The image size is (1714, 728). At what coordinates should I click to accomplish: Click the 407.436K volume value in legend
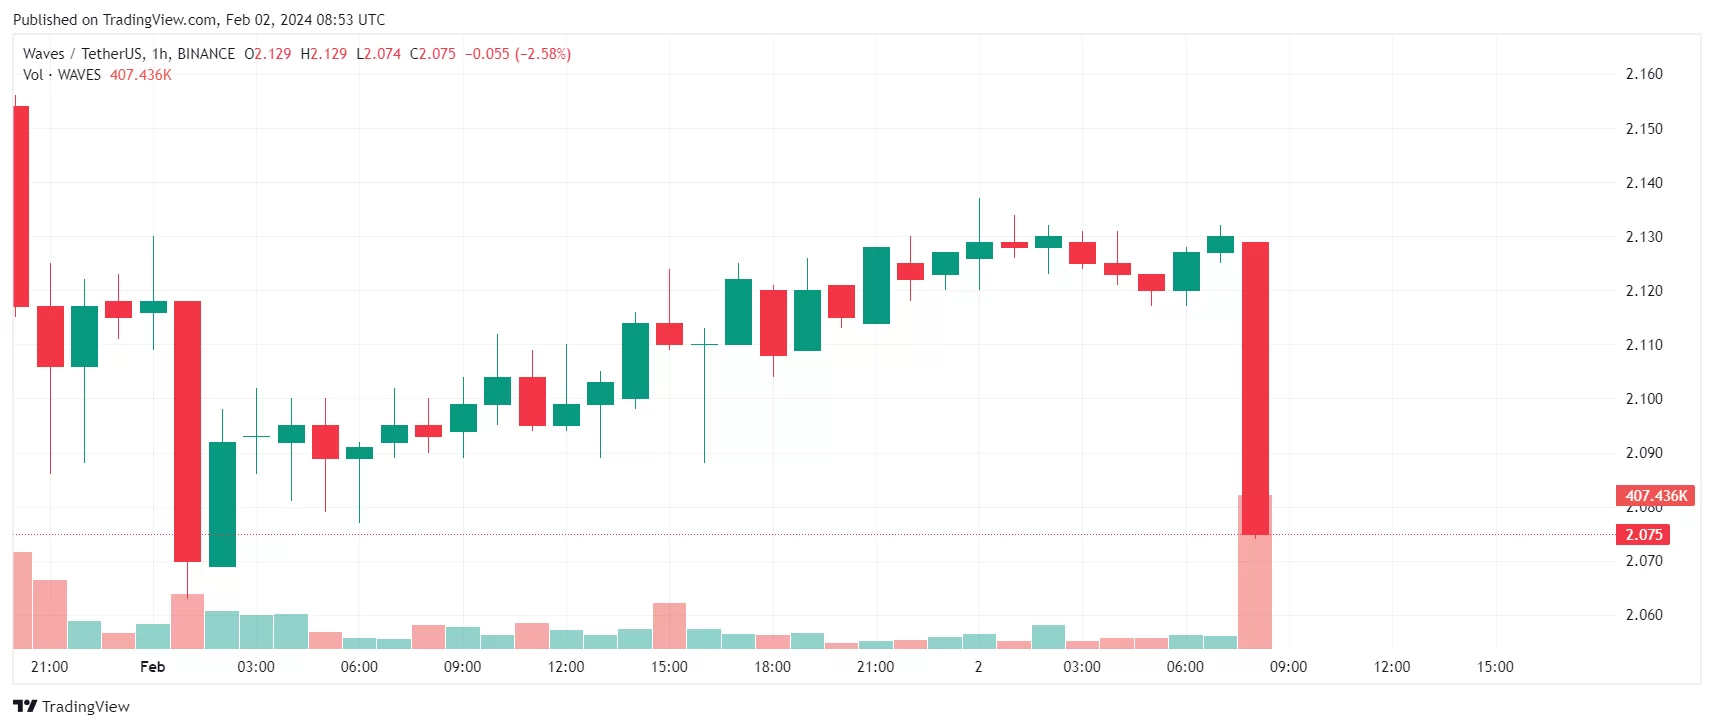tap(141, 75)
